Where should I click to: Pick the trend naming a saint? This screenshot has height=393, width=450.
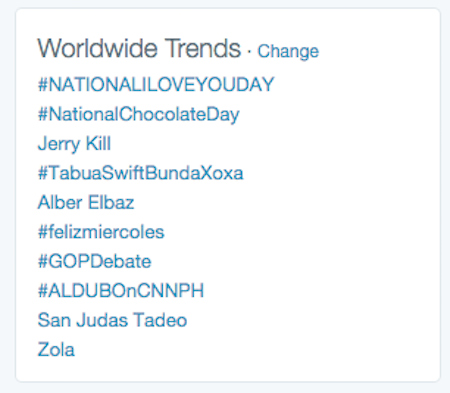click(112, 320)
